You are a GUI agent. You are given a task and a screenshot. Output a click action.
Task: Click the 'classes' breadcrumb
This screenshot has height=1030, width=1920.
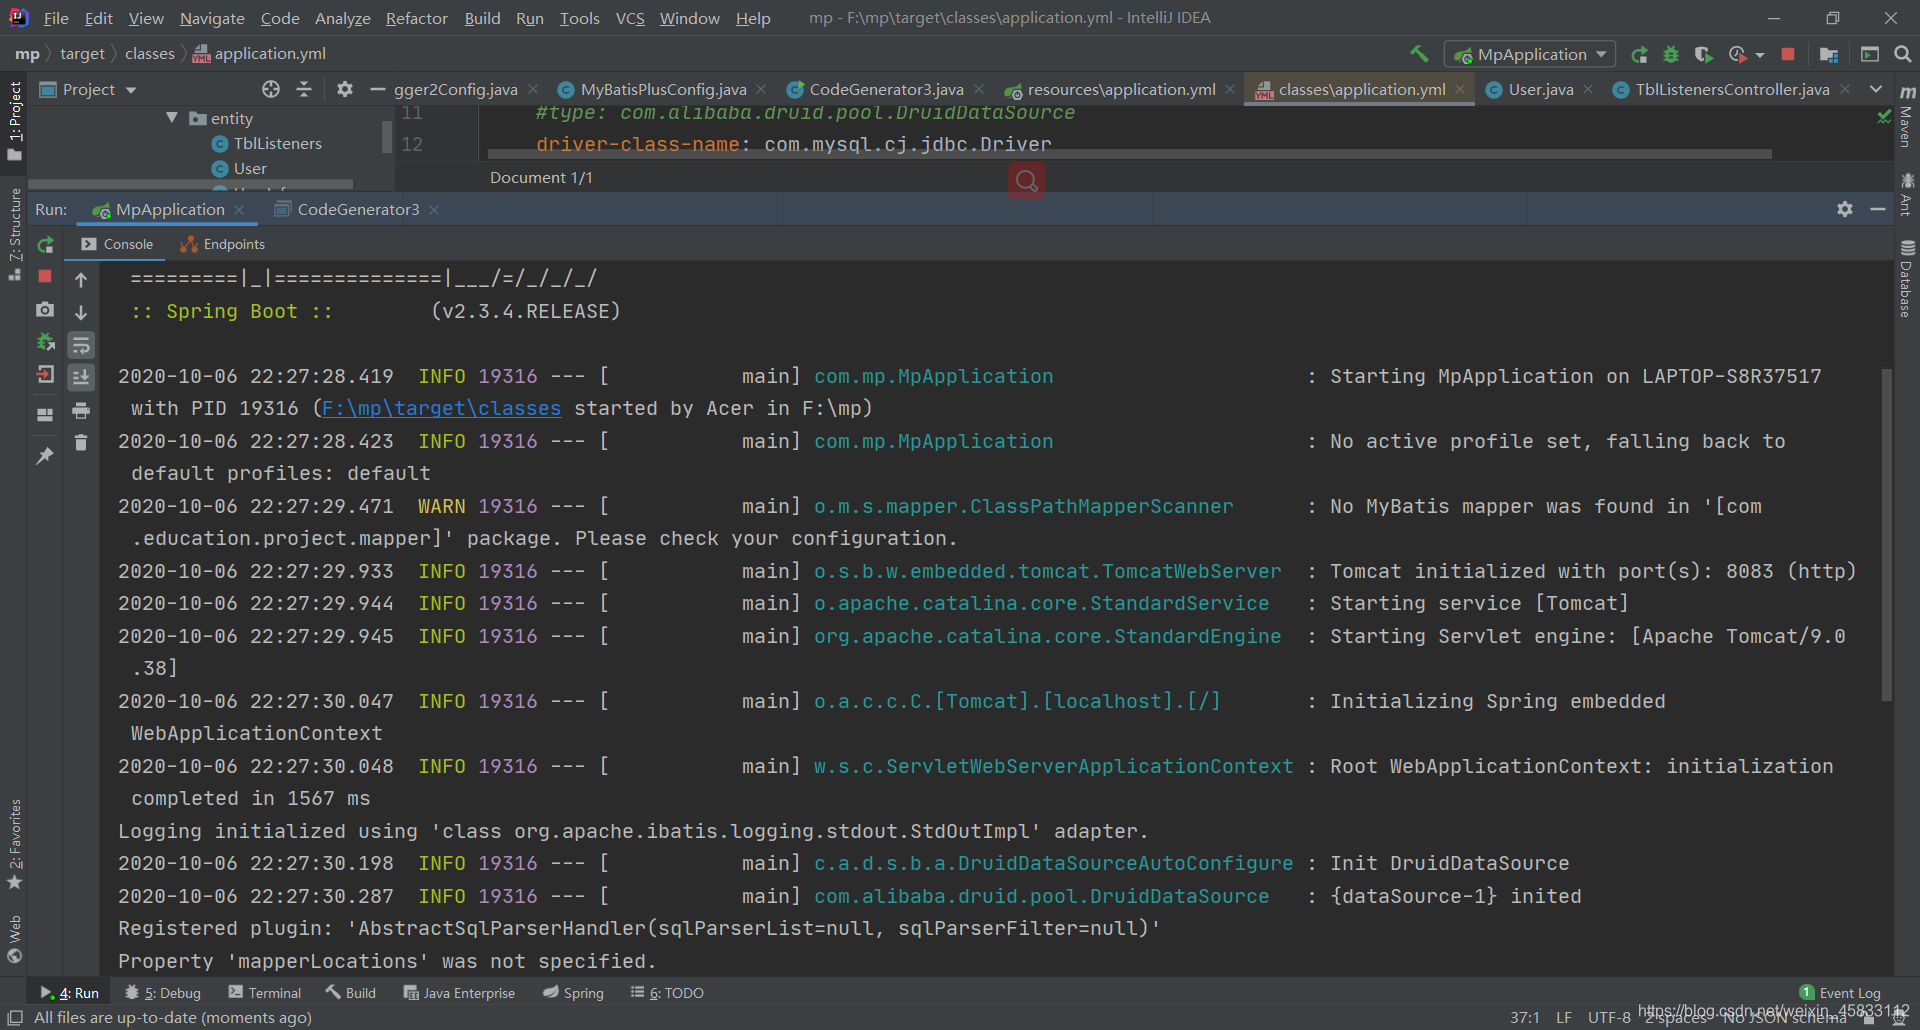point(150,54)
